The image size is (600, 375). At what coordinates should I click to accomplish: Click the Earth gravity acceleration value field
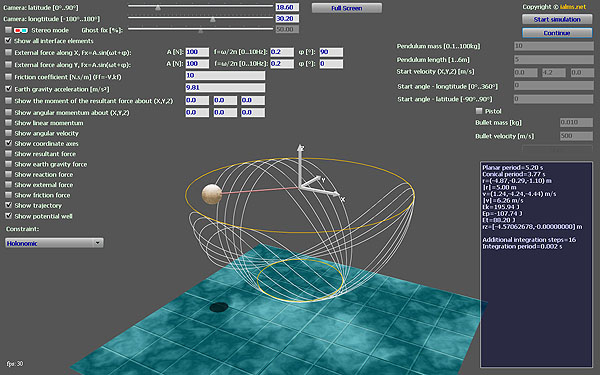tap(225, 88)
